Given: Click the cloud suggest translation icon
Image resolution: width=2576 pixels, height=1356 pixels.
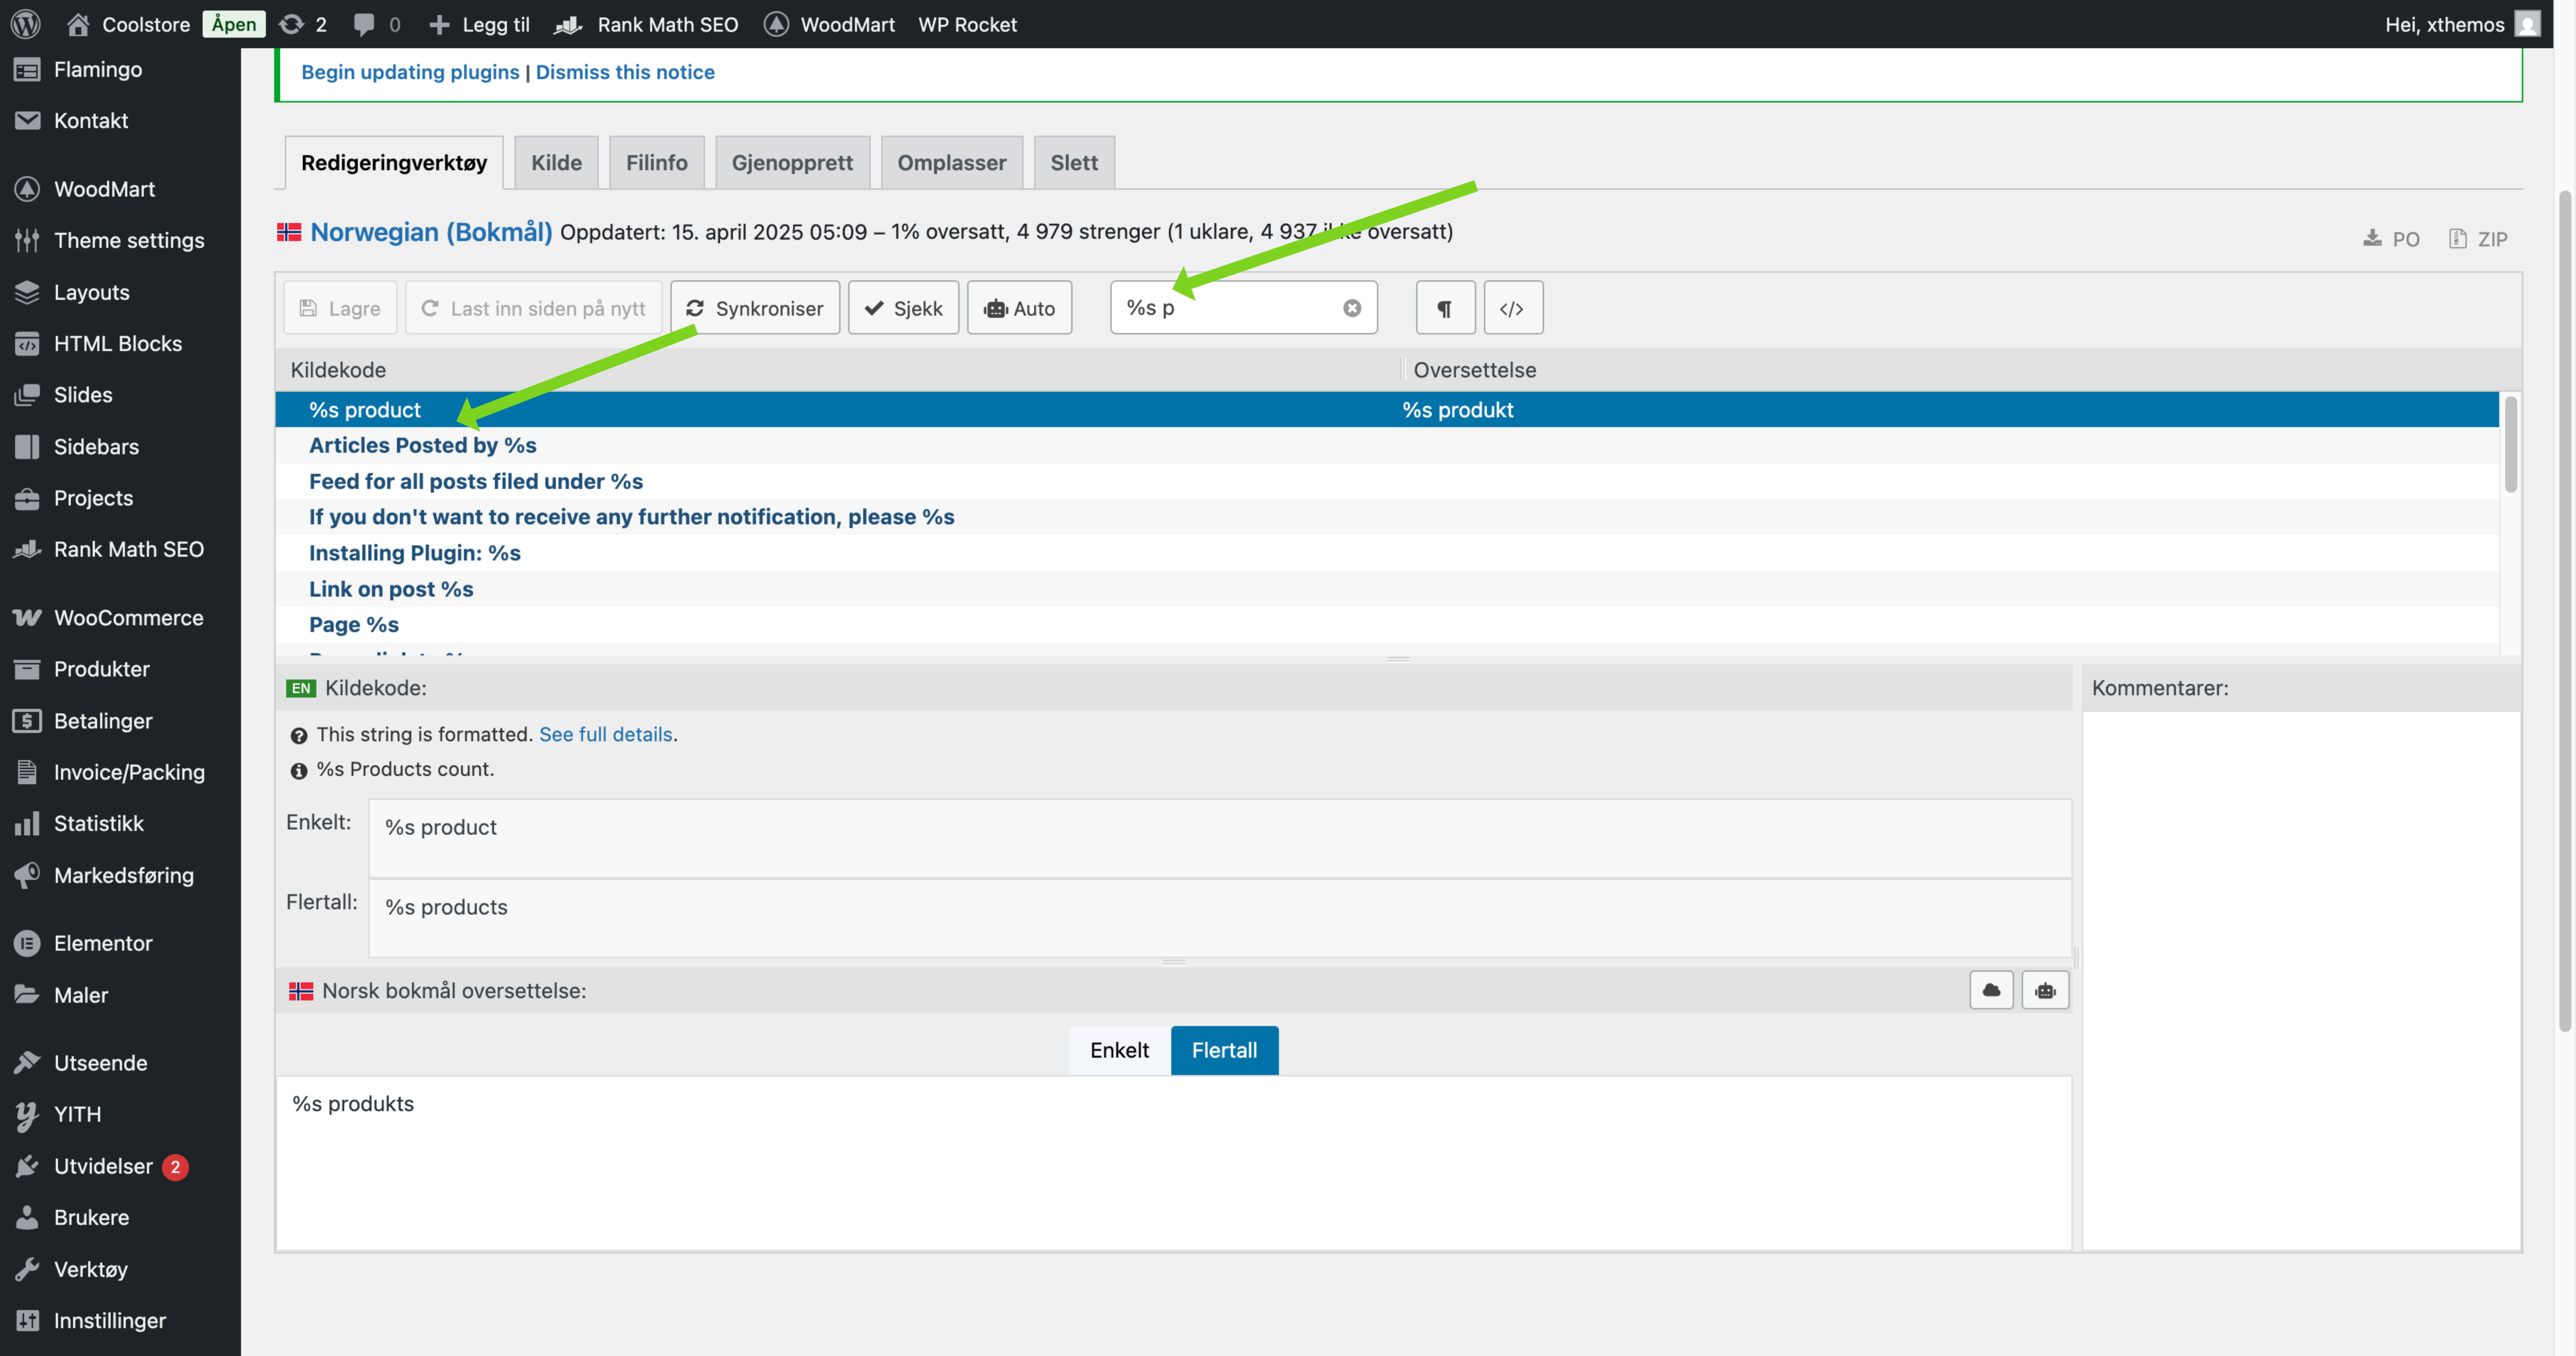Looking at the screenshot, I should click(1991, 990).
